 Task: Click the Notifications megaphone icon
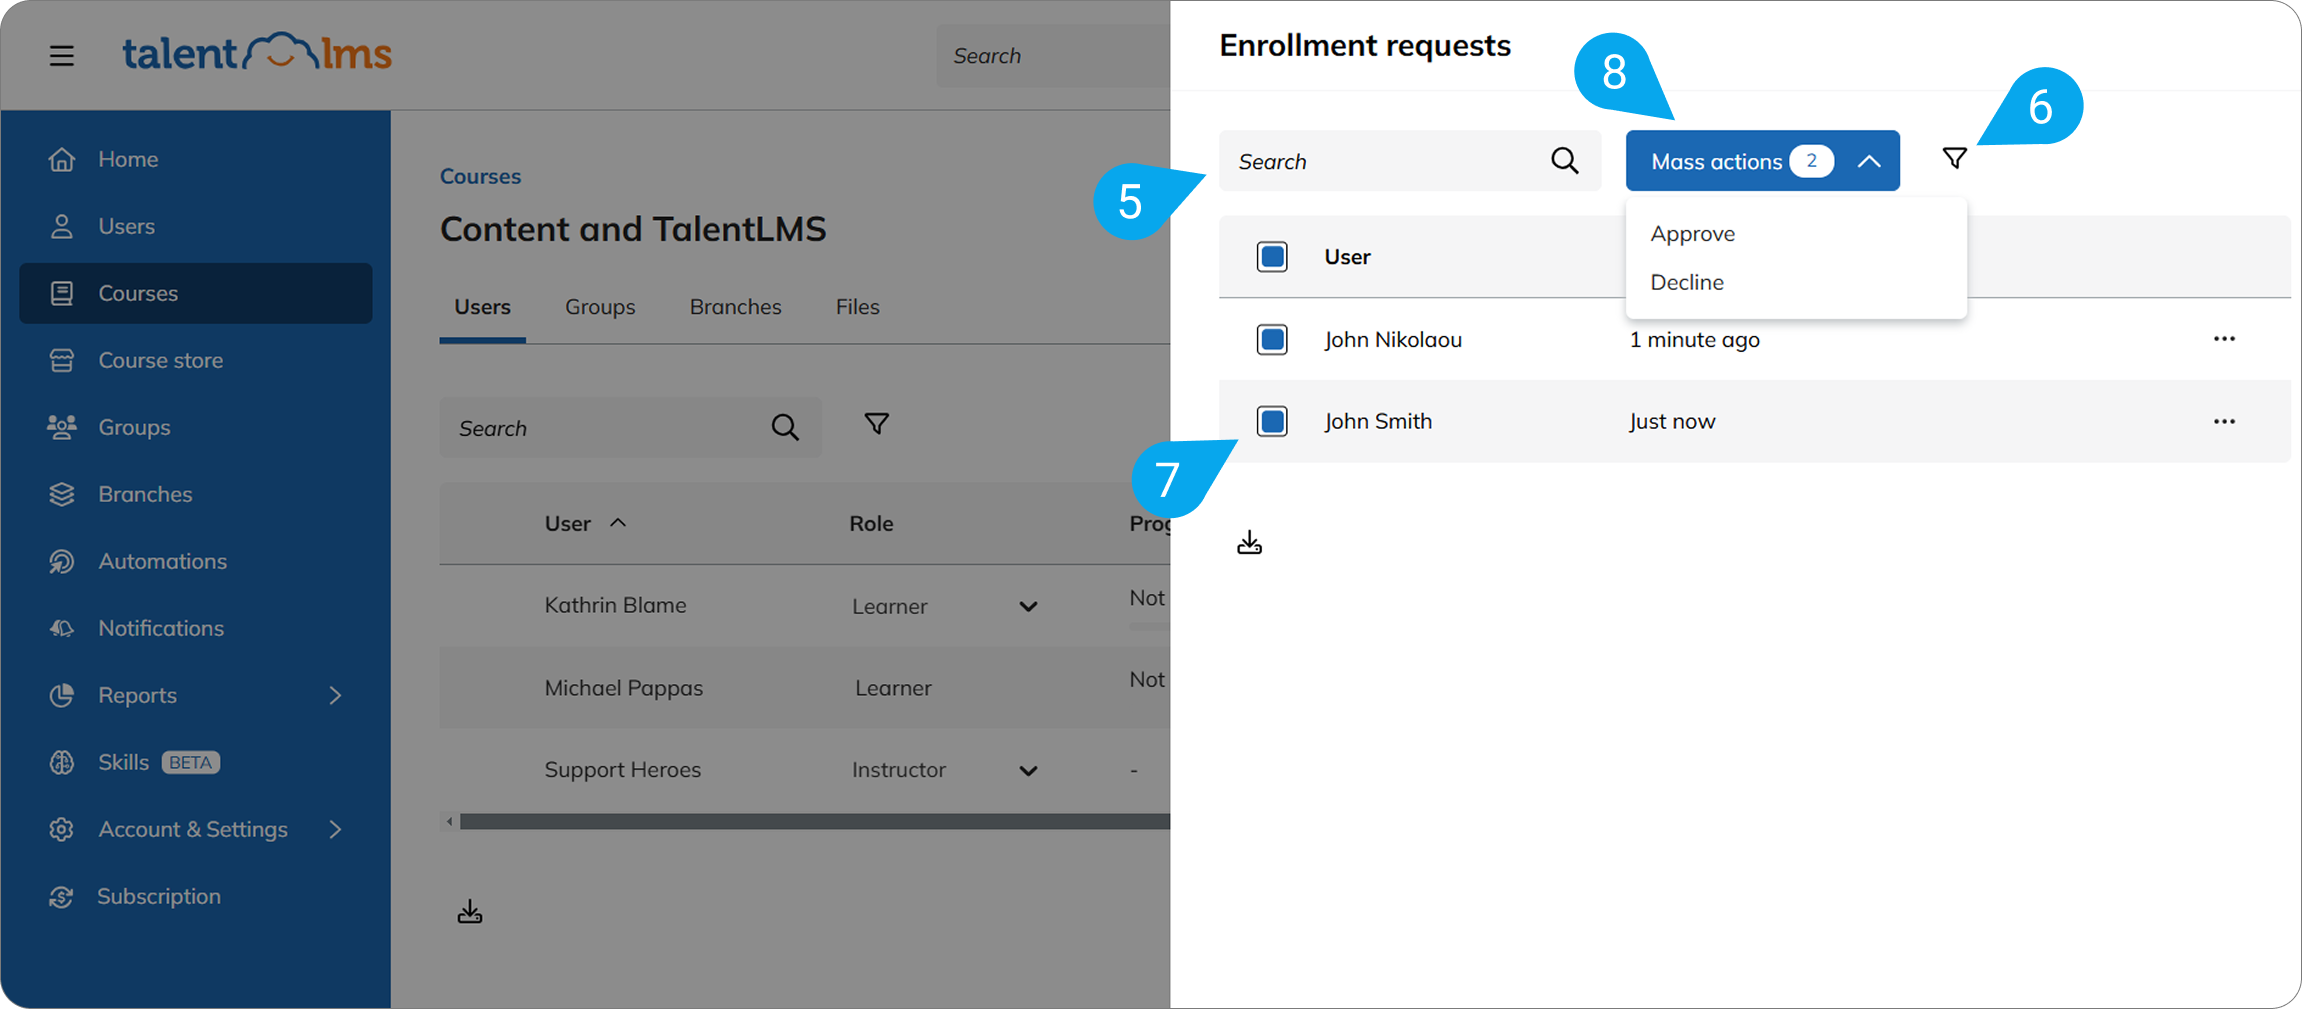[62, 628]
